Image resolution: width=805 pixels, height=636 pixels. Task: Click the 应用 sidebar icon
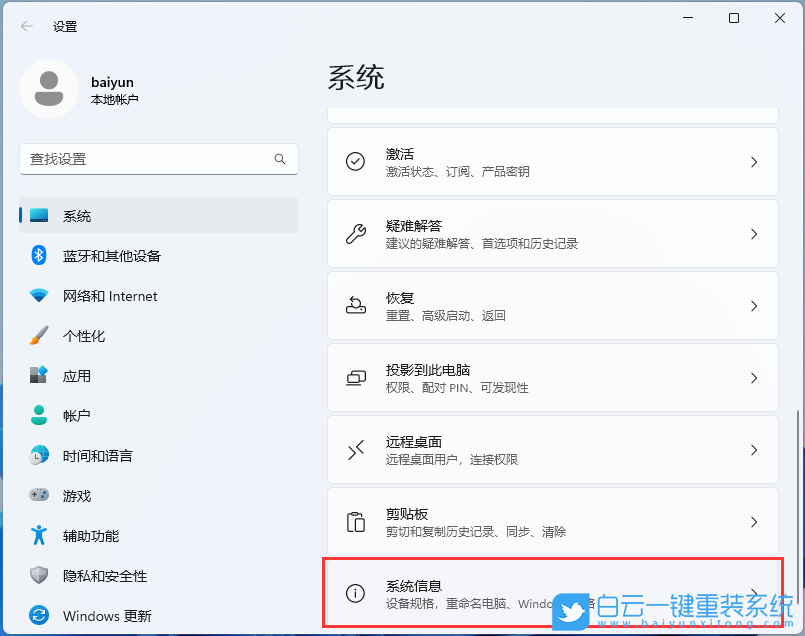pos(39,376)
